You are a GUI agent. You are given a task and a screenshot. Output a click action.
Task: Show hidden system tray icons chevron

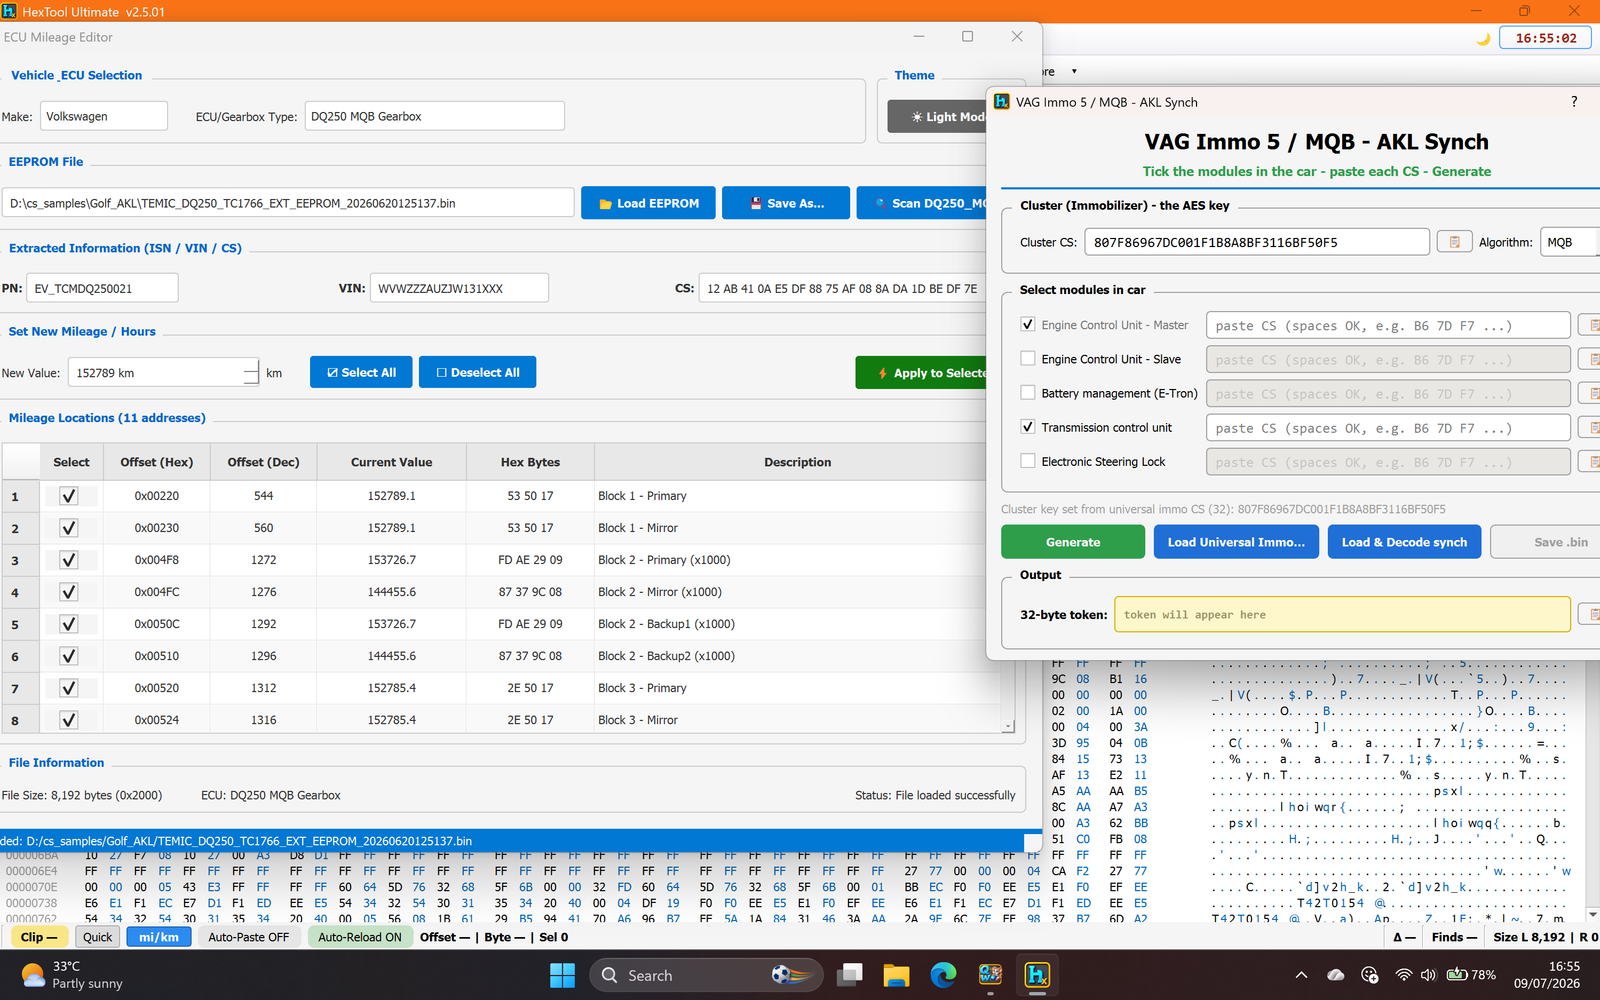pyautogui.click(x=1301, y=975)
